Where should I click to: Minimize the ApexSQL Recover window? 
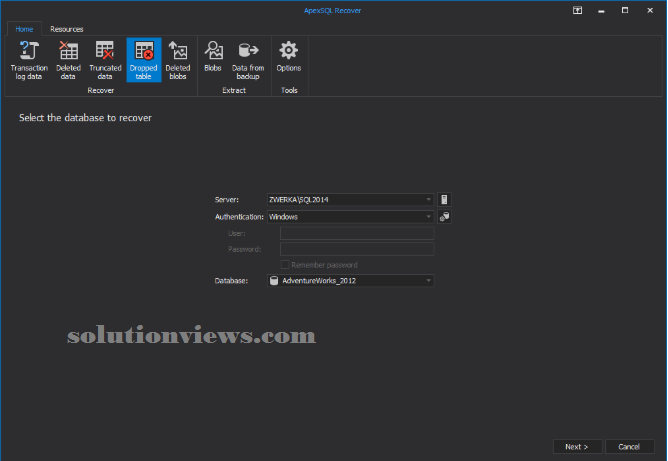[x=601, y=10]
